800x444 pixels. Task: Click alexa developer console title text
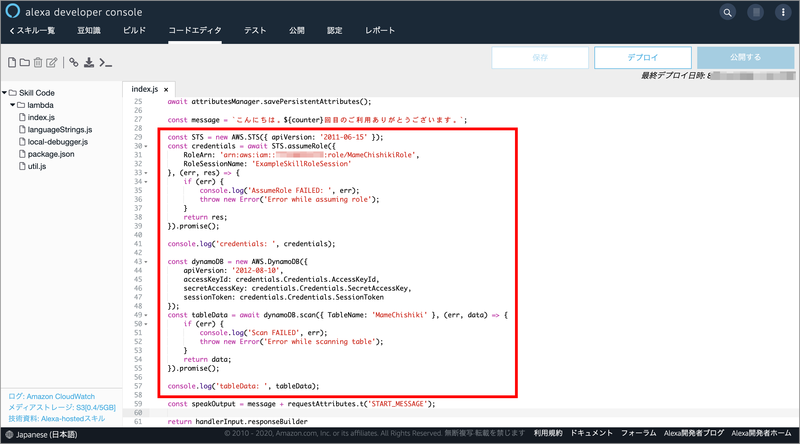84,12
